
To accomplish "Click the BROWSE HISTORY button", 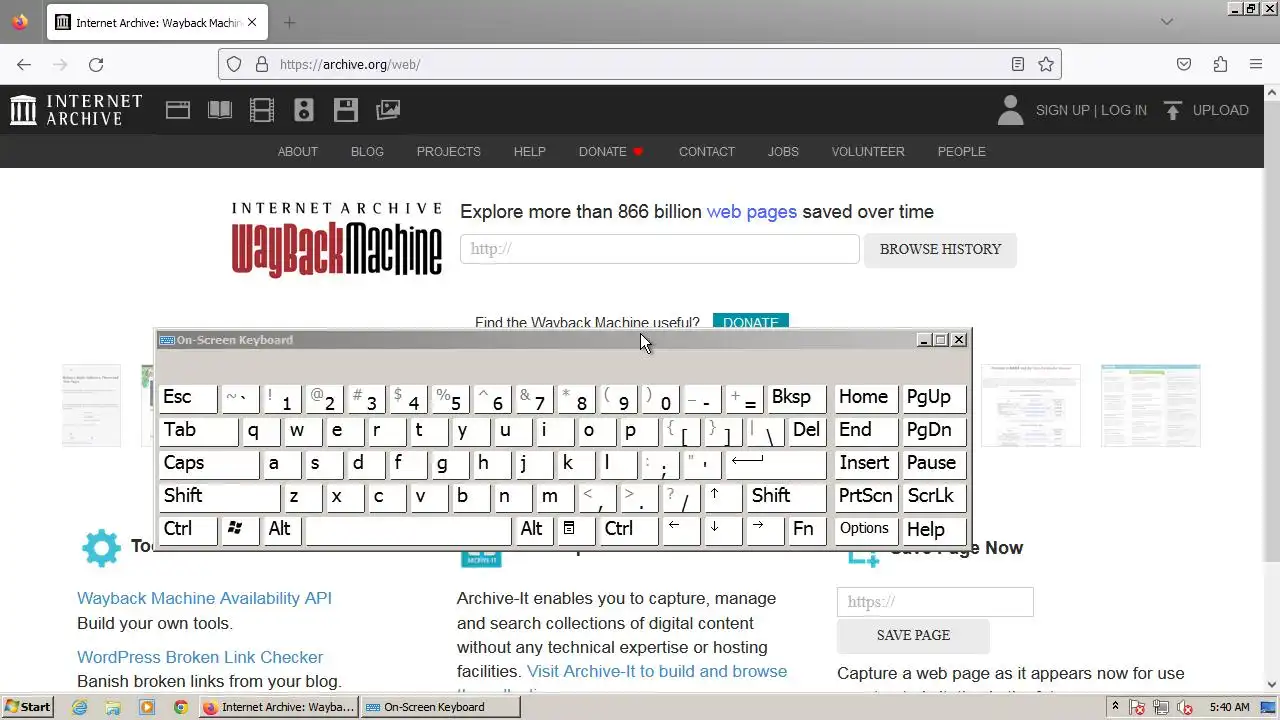I will (x=940, y=249).
